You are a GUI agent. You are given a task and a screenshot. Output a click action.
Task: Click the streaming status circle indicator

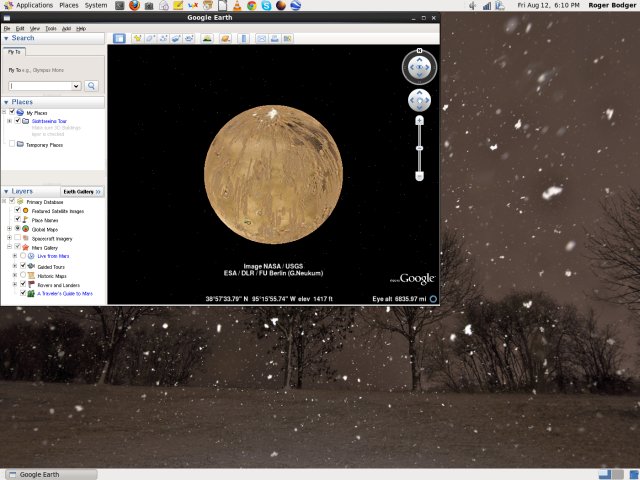point(433,299)
